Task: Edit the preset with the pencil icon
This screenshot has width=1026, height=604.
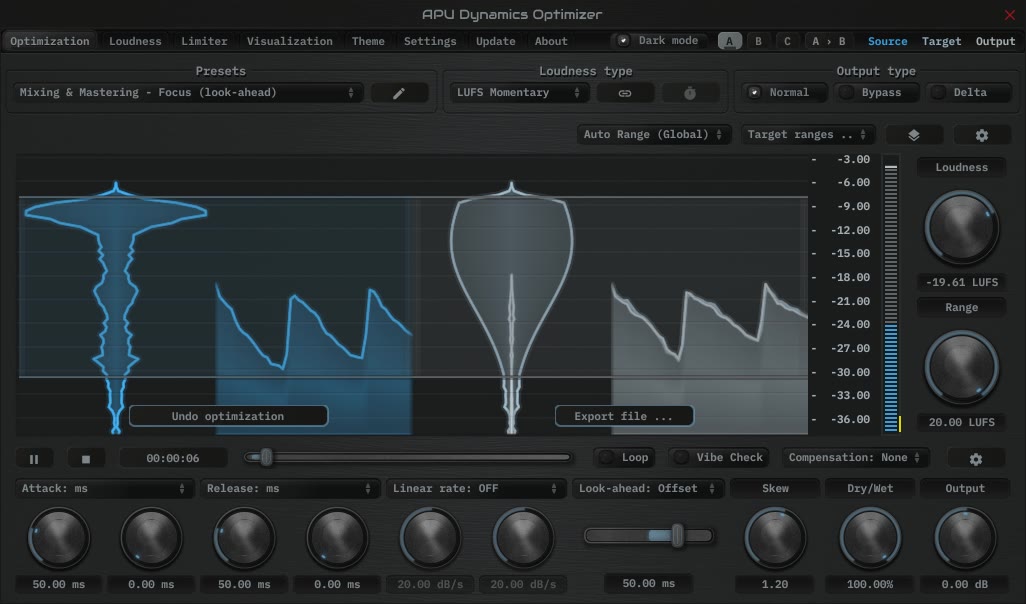Action: (x=399, y=93)
